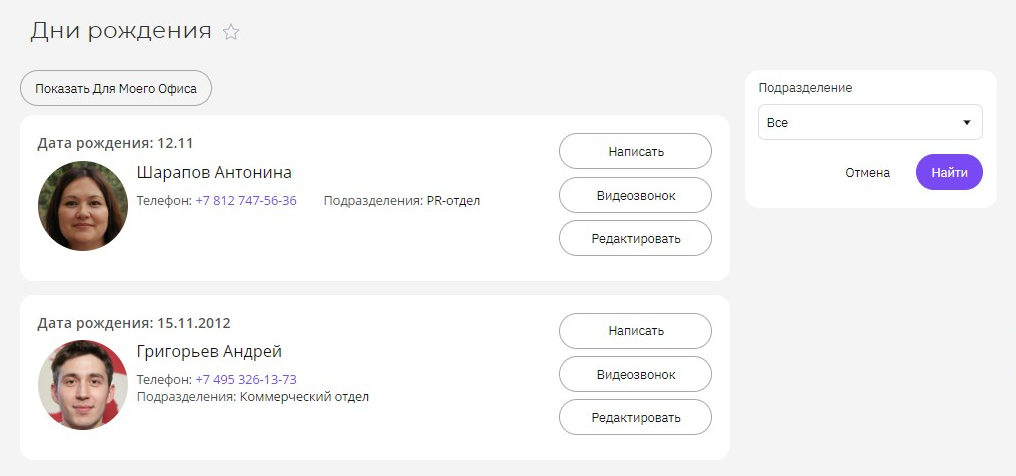Click the favorite star next to Дни рождения
The width and height of the screenshot is (1016, 476).
point(231,32)
